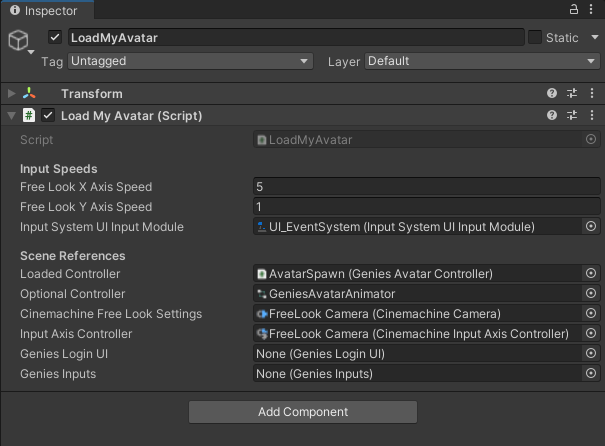Click the Genies Login UI label

tap(64, 354)
